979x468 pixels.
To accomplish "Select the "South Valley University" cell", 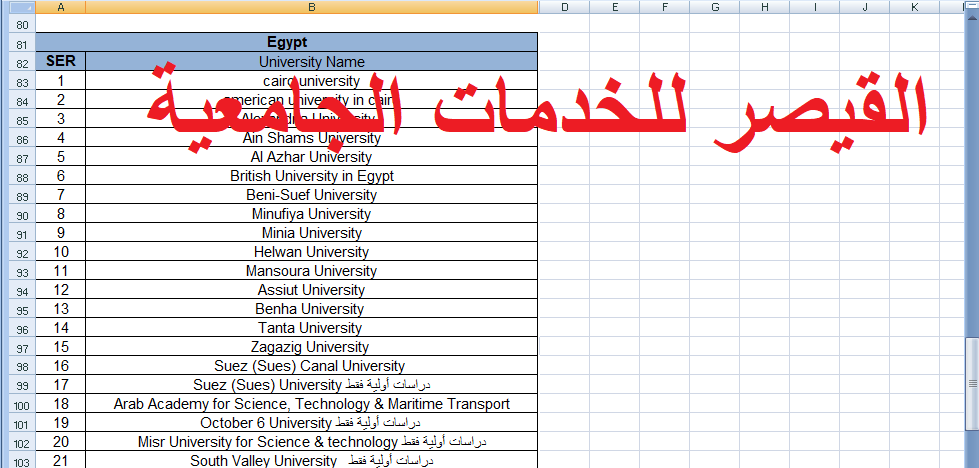I will [312, 461].
